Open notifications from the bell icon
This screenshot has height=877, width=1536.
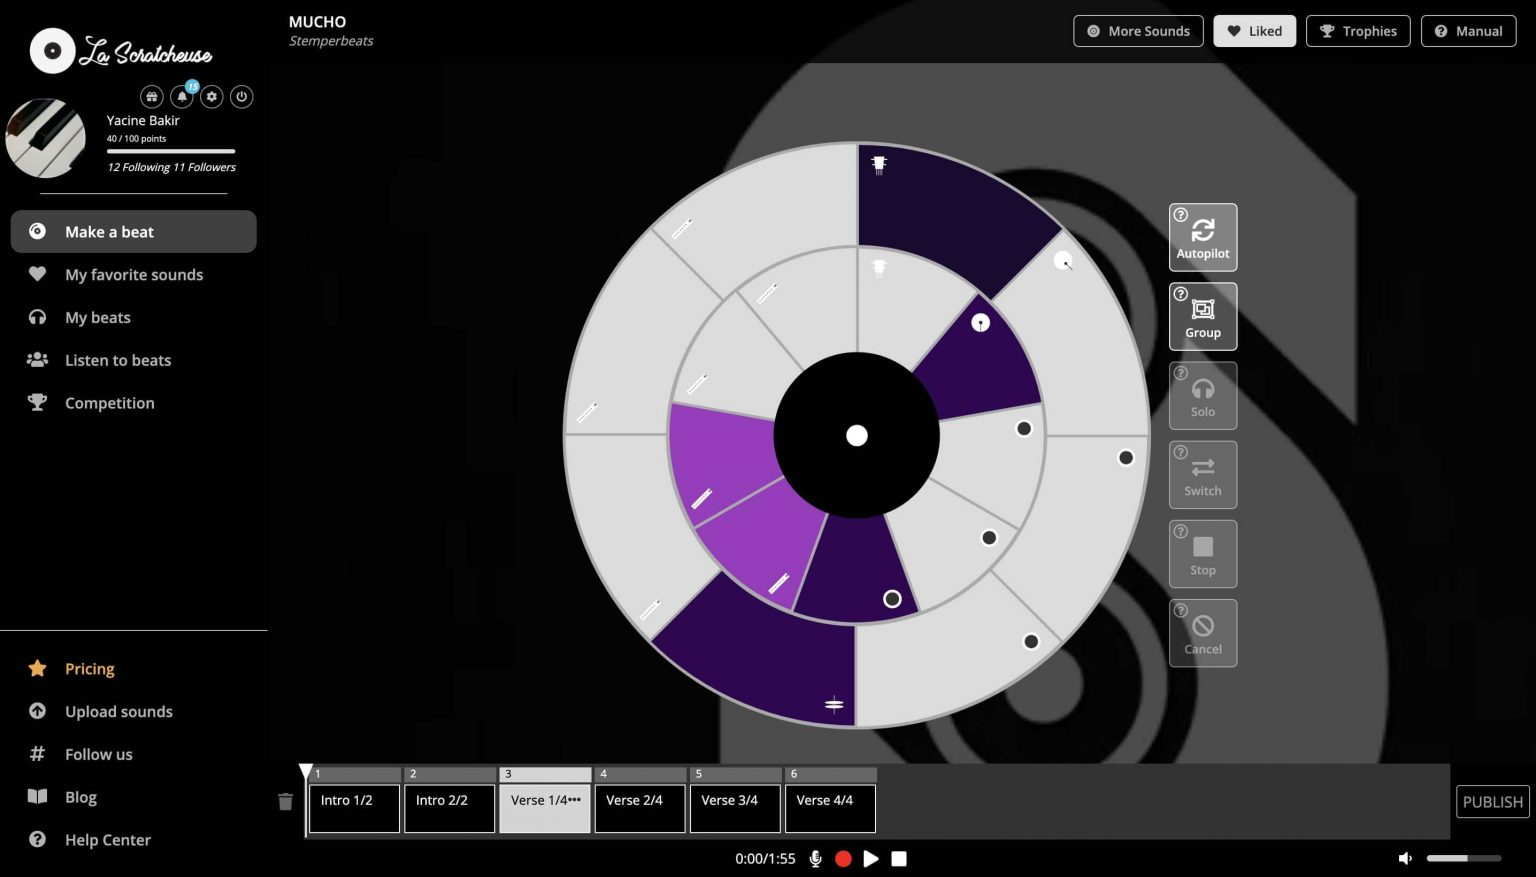click(x=181, y=97)
